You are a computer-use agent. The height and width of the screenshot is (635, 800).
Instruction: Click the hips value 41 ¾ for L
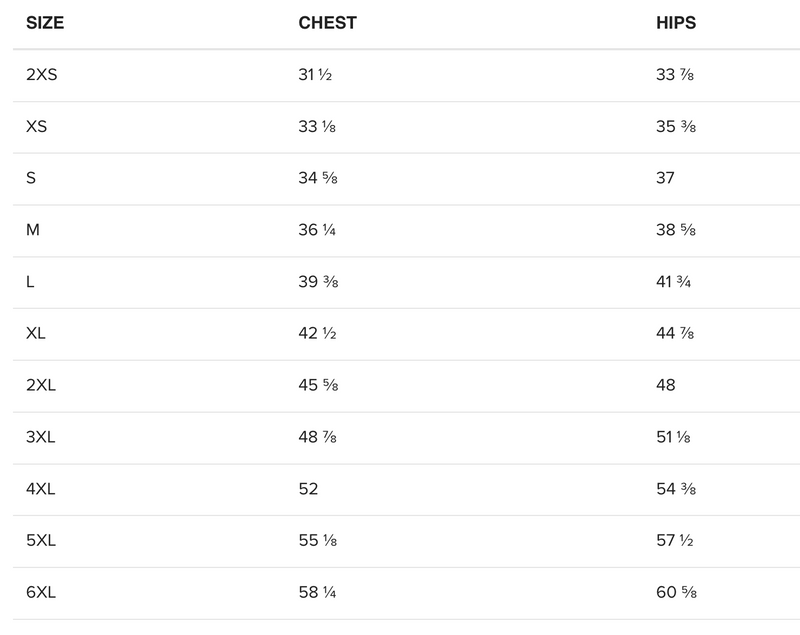tap(674, 282)
